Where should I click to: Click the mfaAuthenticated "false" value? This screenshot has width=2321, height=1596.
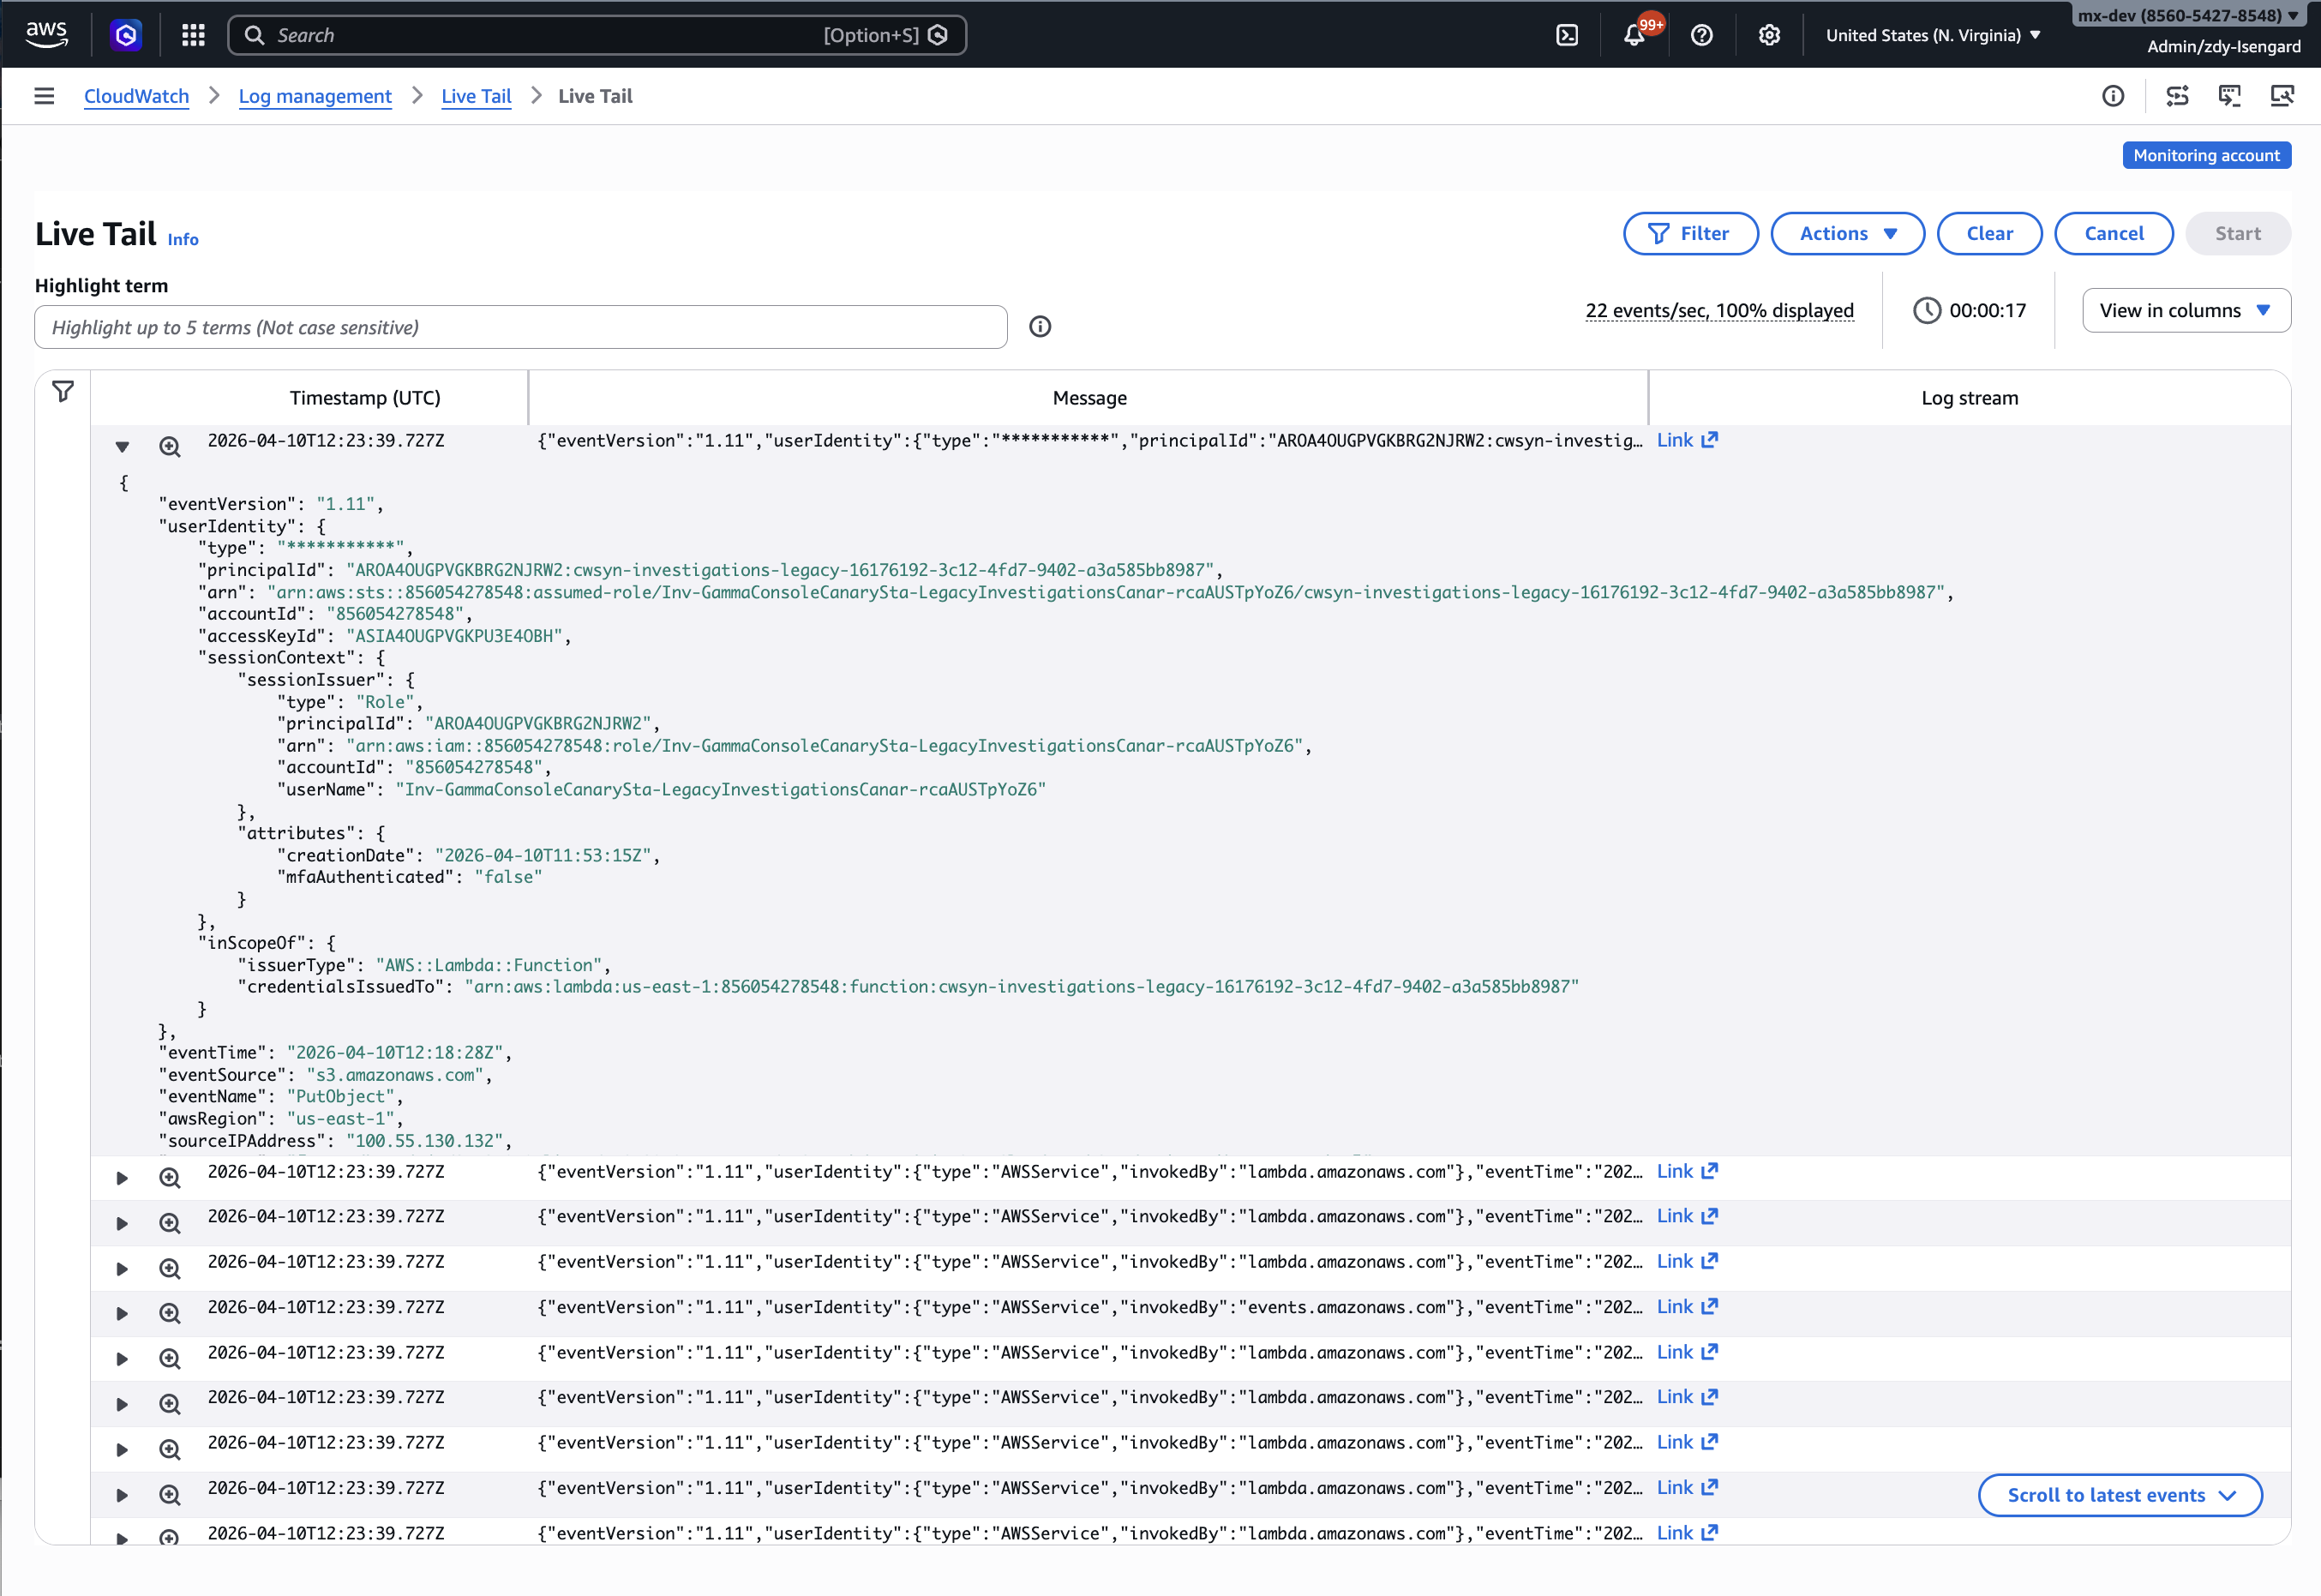[508, 877]
